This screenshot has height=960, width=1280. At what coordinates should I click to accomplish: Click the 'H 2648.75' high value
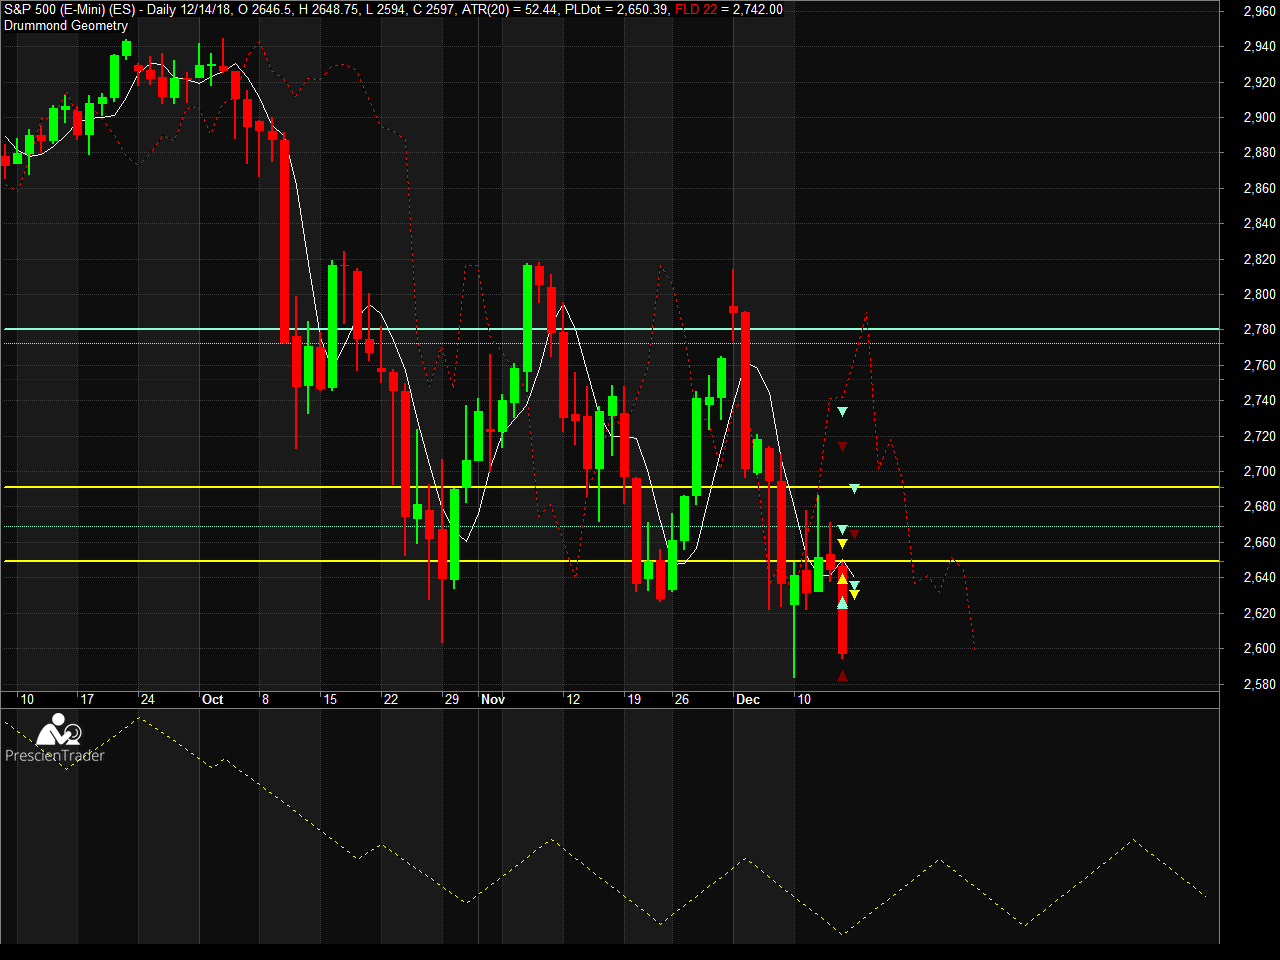click(x=329, y=9)
